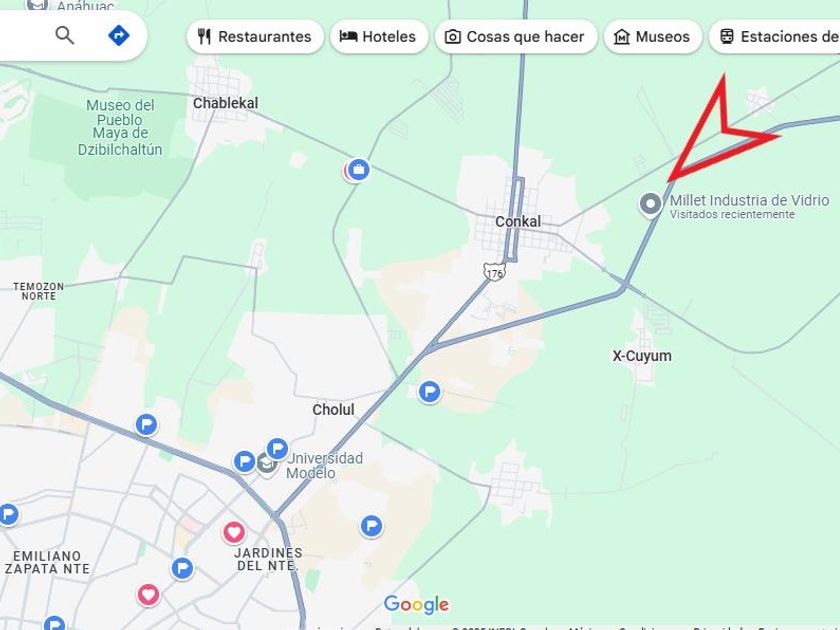The height and width of the screenshot is (630, 840).
Task: Click the pink heart marker above Jardines del Nte
Action: (x=234, y=532)
